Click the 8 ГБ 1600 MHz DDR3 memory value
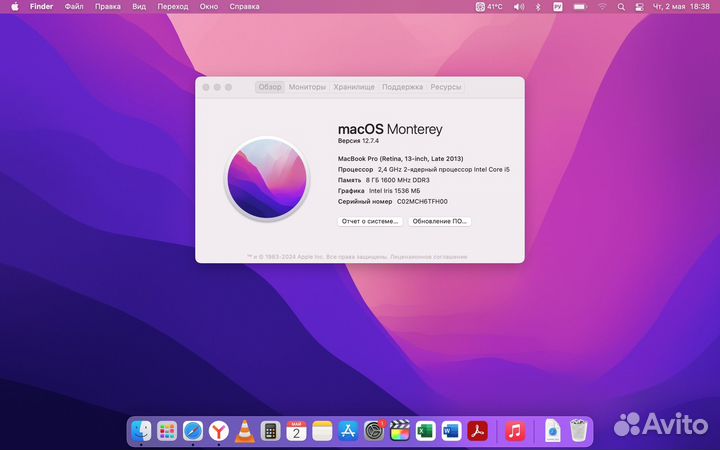The width and height of the screenshot is (720, 450). point(398,180)
